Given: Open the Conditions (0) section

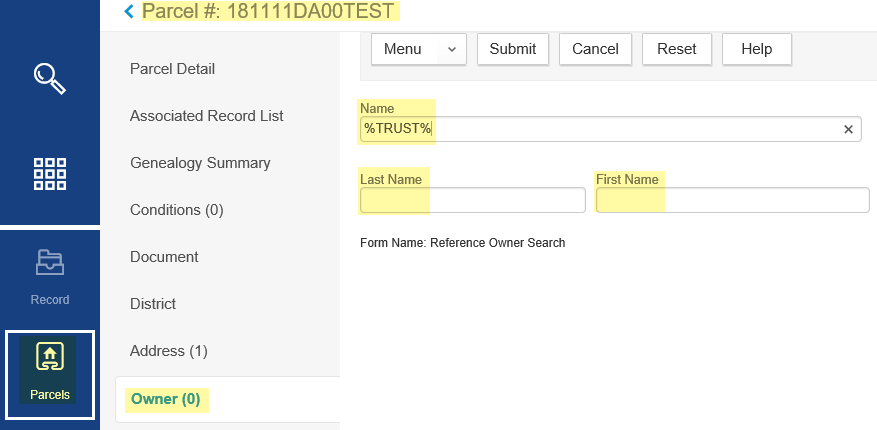Looking at the screenshot, I should (x=176, y=210).
